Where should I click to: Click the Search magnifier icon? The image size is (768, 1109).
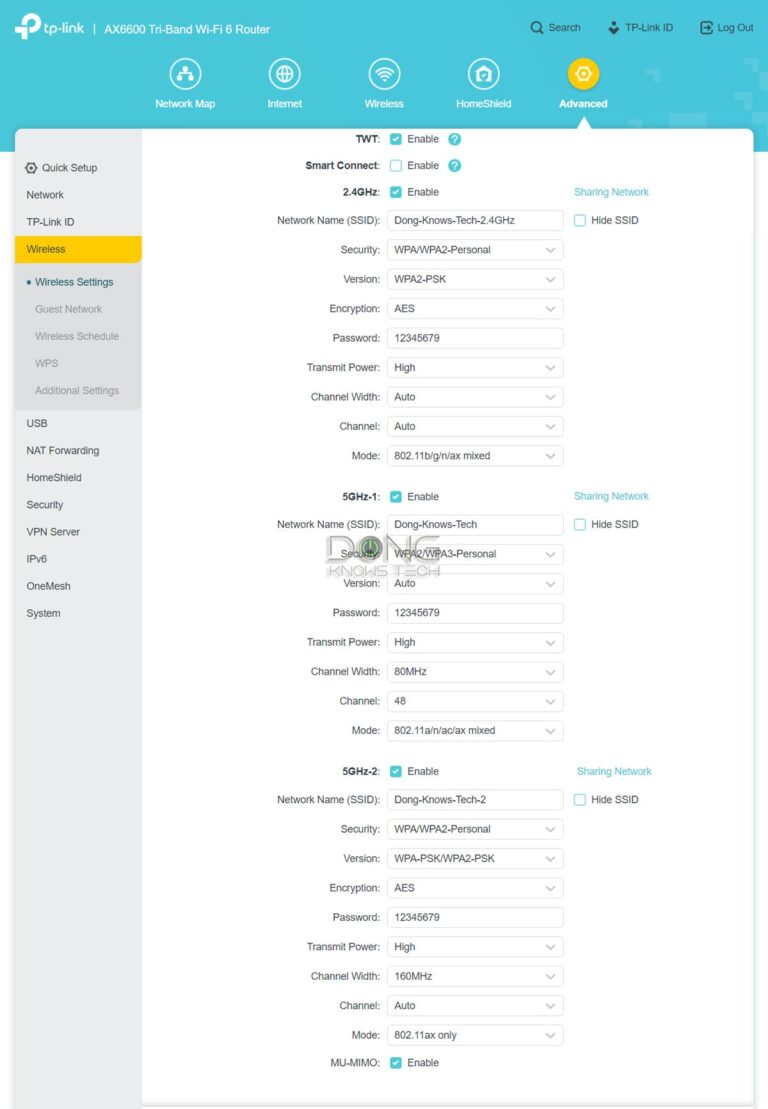point(538,28)
